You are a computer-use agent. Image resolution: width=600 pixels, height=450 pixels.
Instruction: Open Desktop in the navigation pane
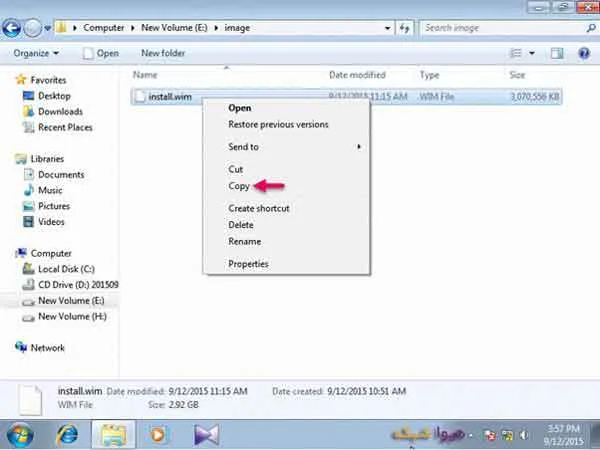54,96
